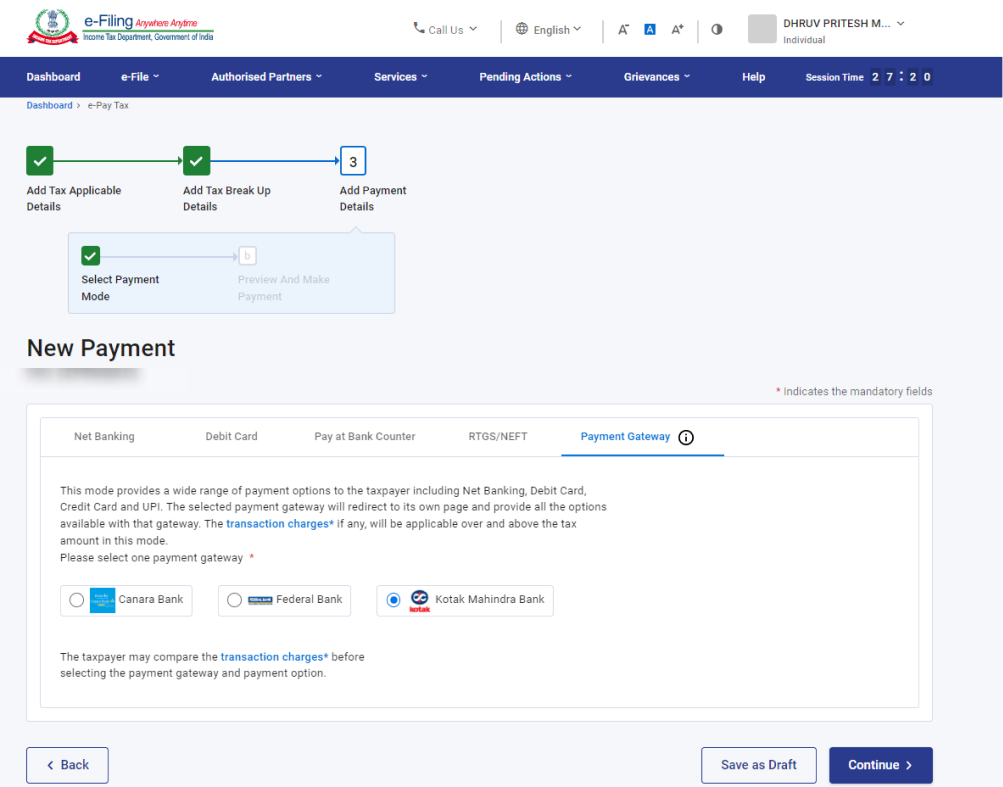Expand the Call Us dropdown
Screen dimensions: 1003x787
pos(446,29)
